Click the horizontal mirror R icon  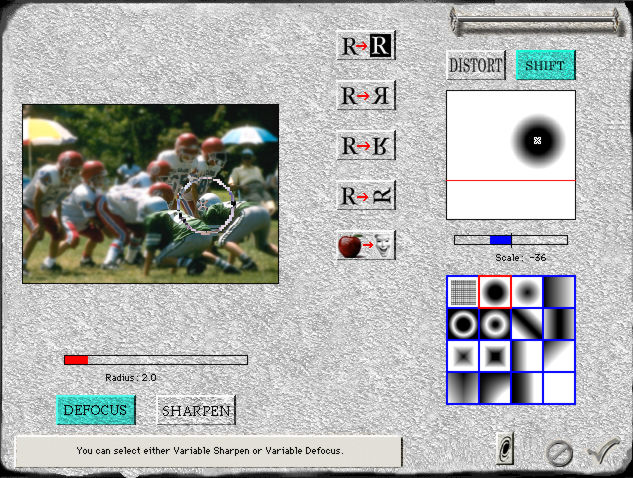366,96
